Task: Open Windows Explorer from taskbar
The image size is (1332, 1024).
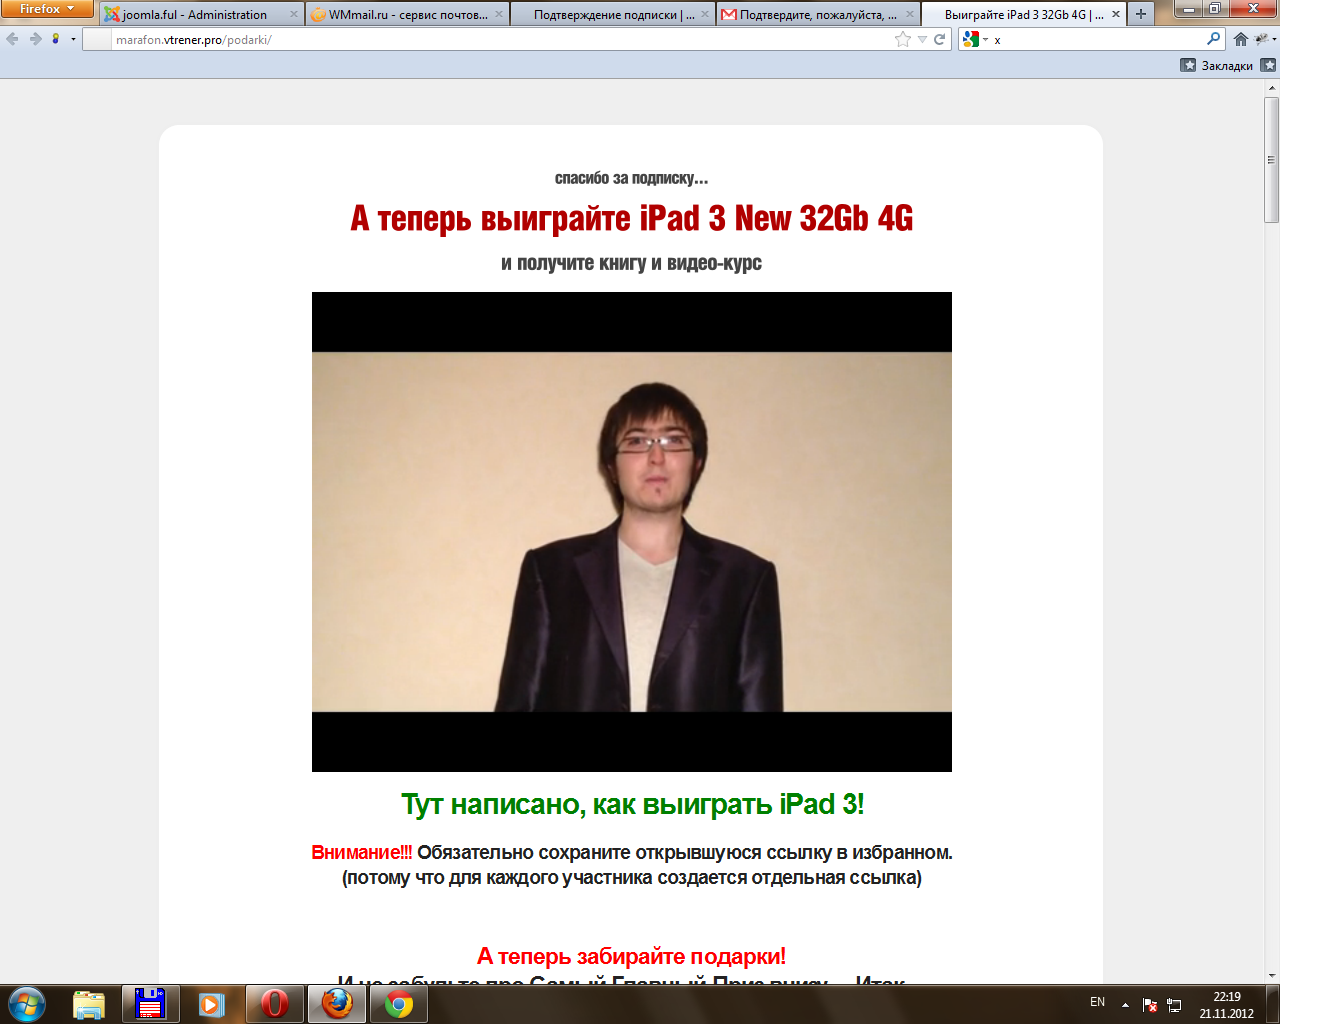Action: tap(89, 1004)
